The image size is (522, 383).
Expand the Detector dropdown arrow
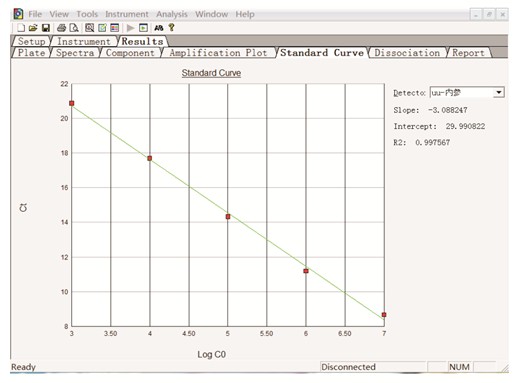[499, 92]
